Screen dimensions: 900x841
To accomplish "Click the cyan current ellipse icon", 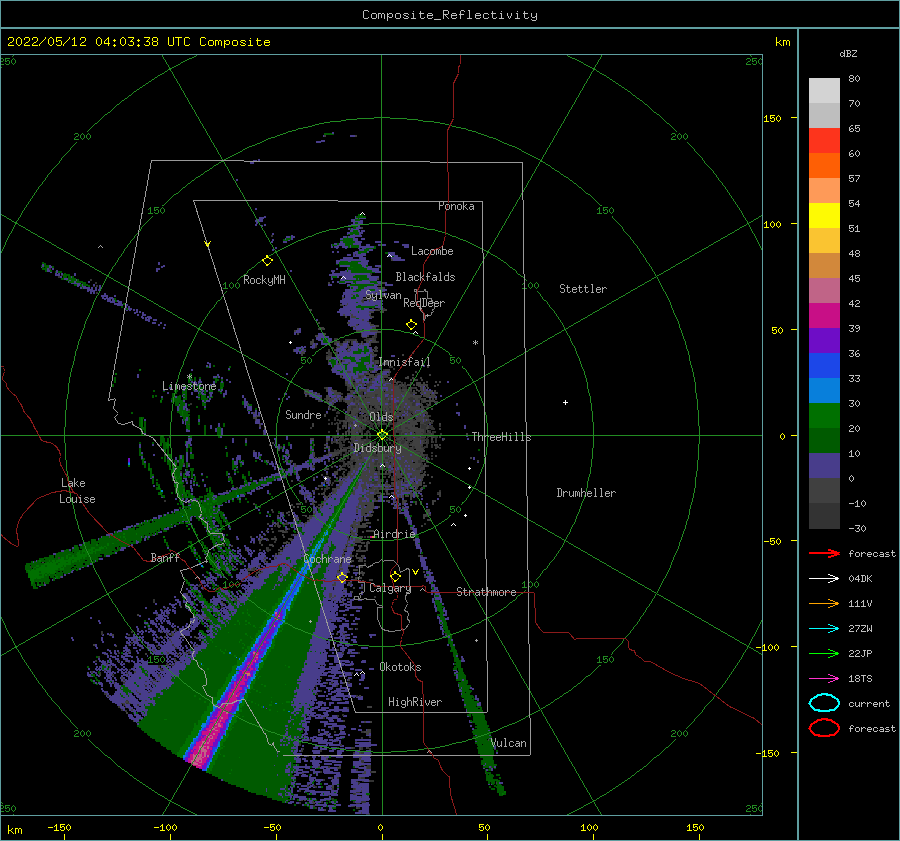I will 824,703.
